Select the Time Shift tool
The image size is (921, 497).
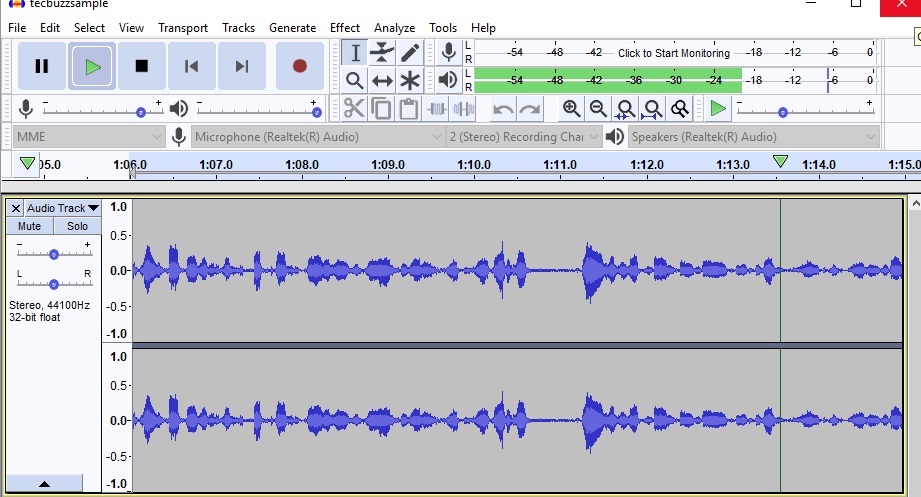click(x=382, y=81)
